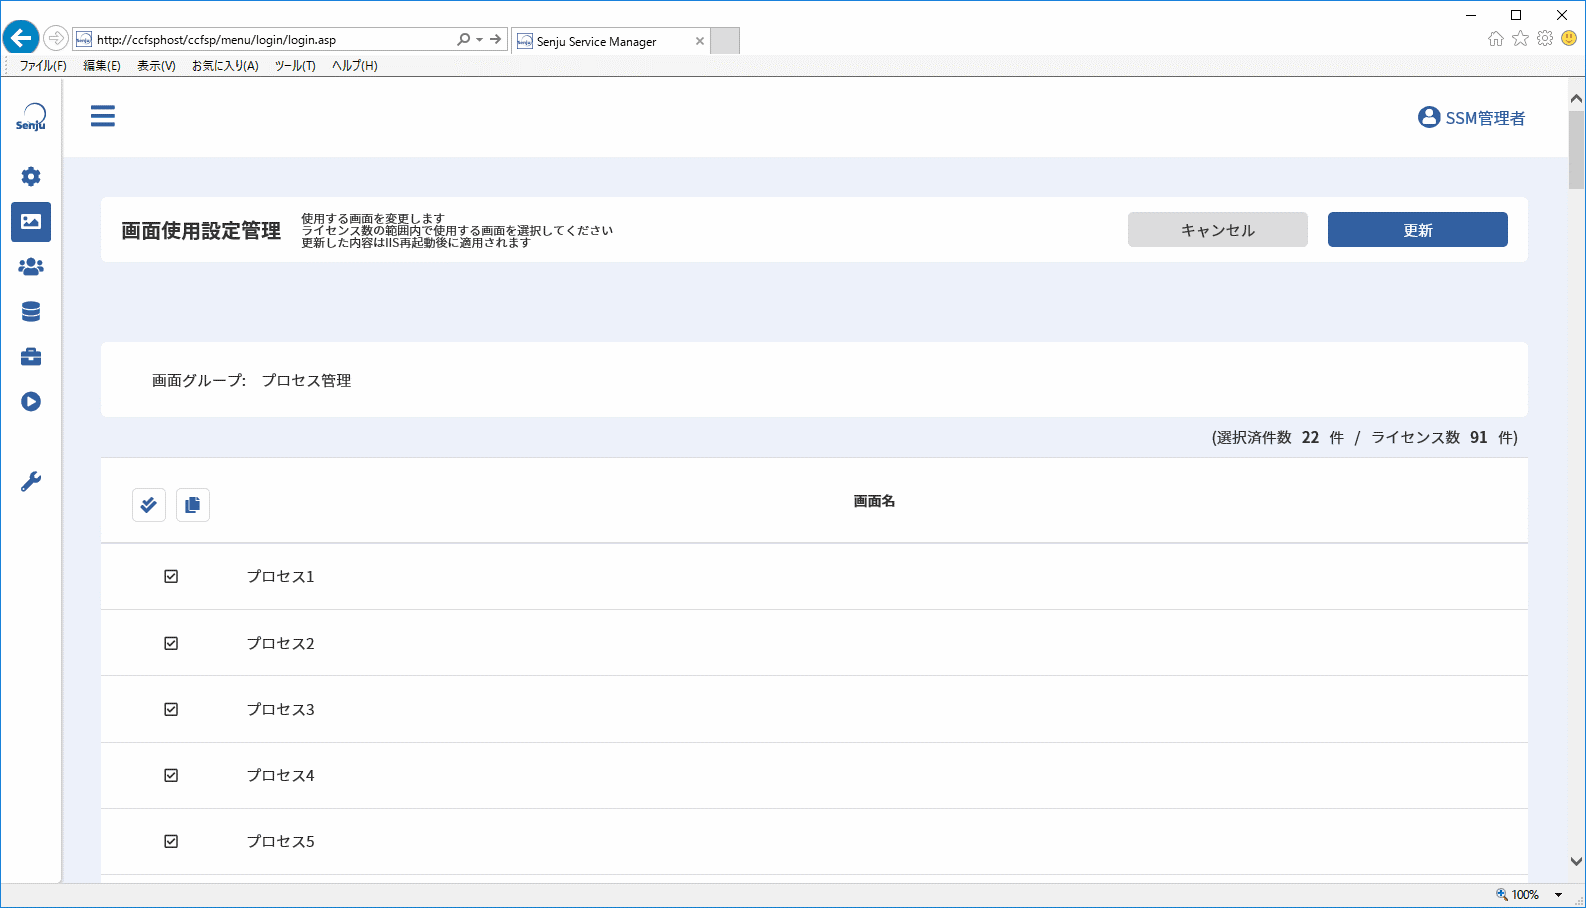Open the play circle sidebar icon
The width and height of the screenshot is (1586, 908).
[31, 402]
